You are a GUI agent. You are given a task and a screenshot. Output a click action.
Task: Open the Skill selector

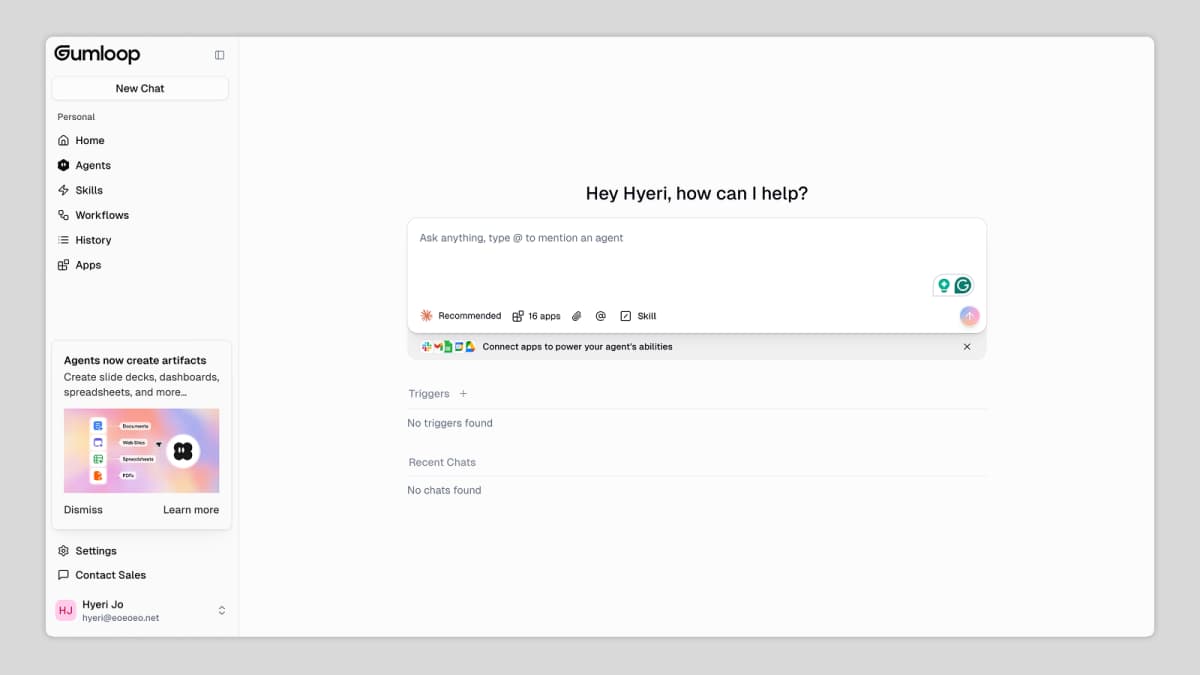tap(638, 316)
